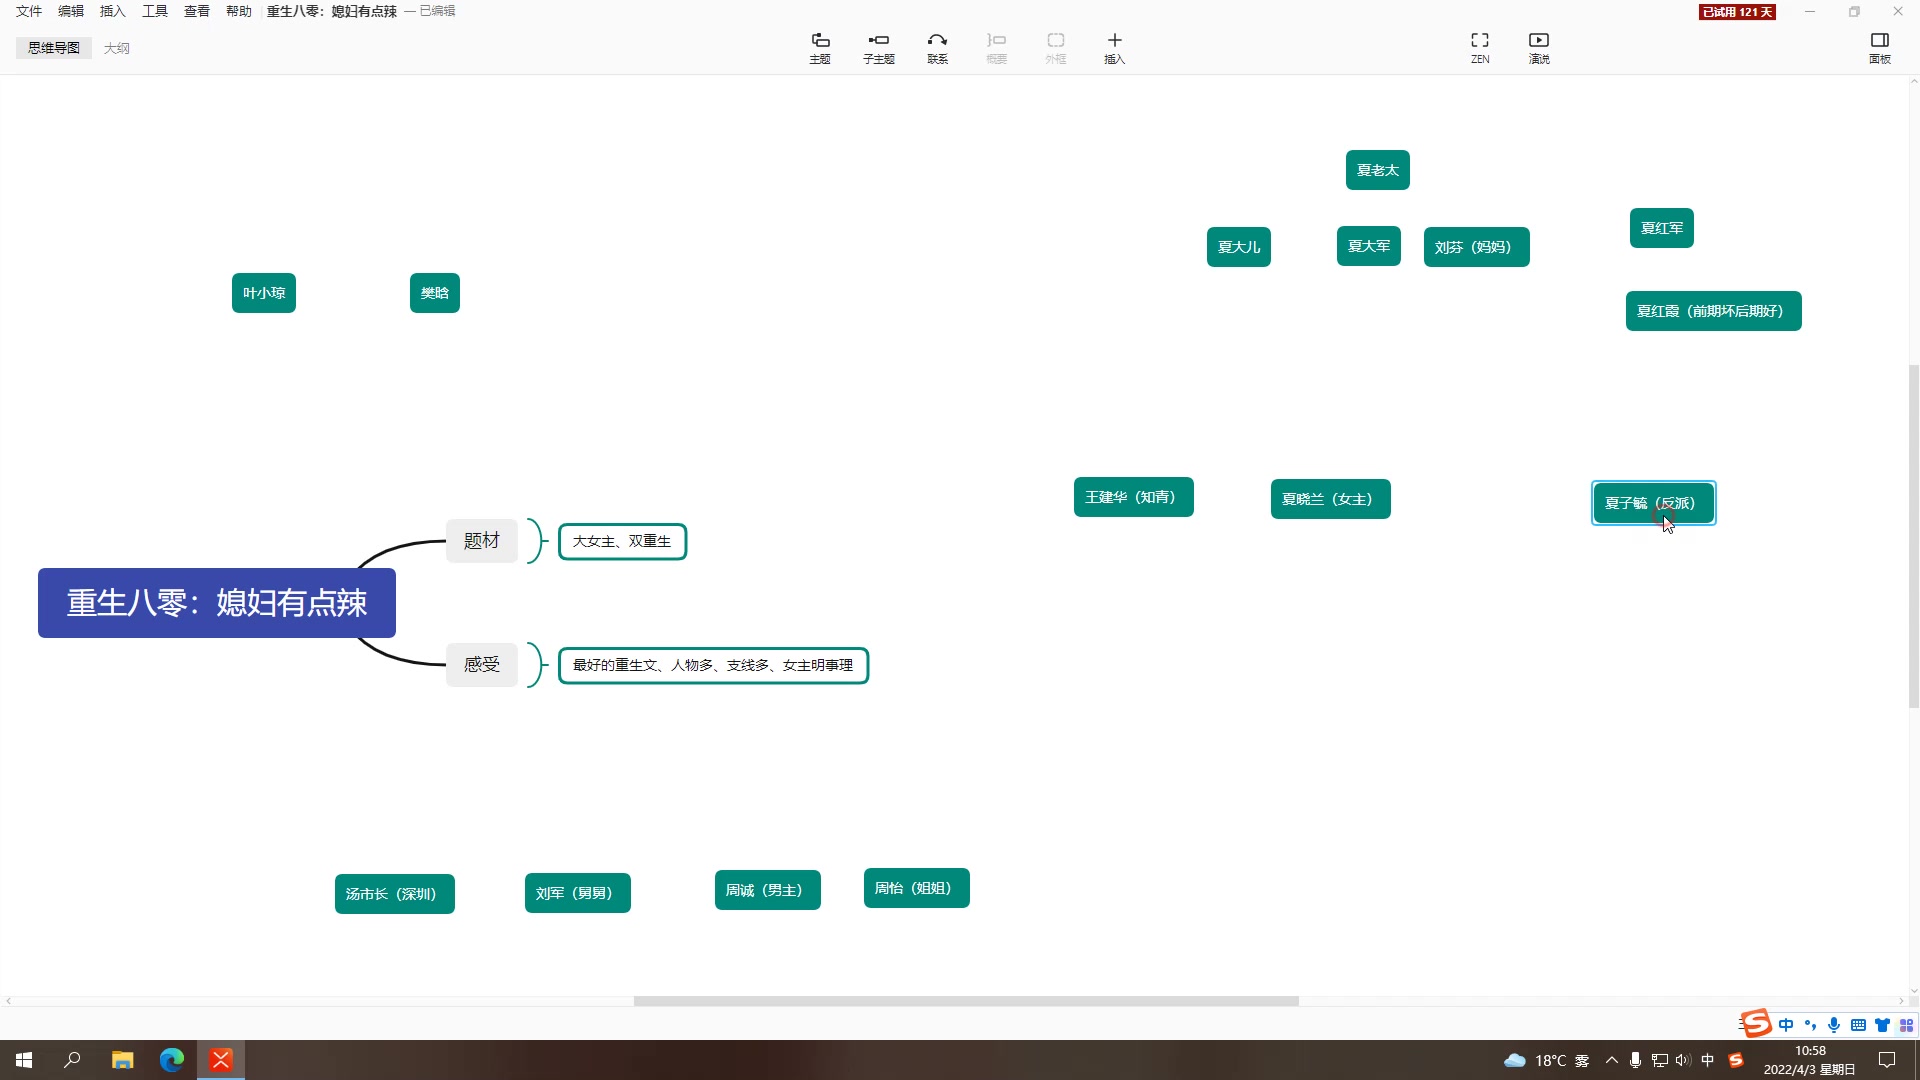This screenshot has width=1920, height=1080.
Task: Select the 夏大儿 floating topic
Action: [1239, 247]
